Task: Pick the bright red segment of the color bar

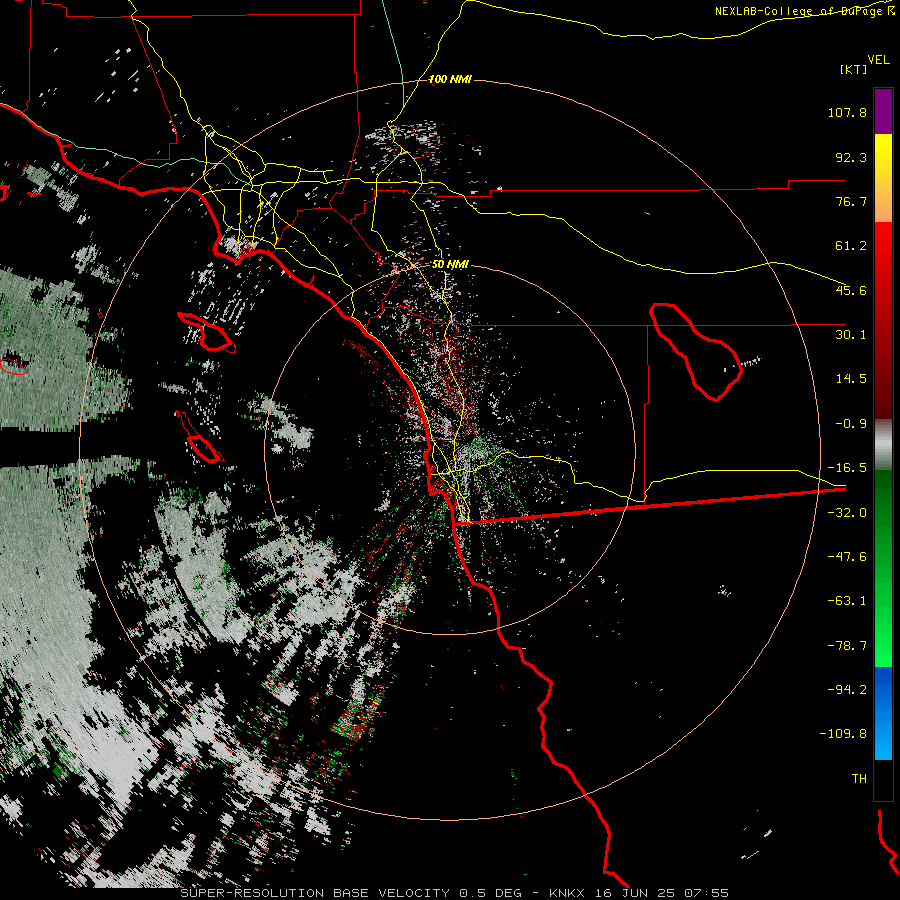Action: [x=883, y=320]
